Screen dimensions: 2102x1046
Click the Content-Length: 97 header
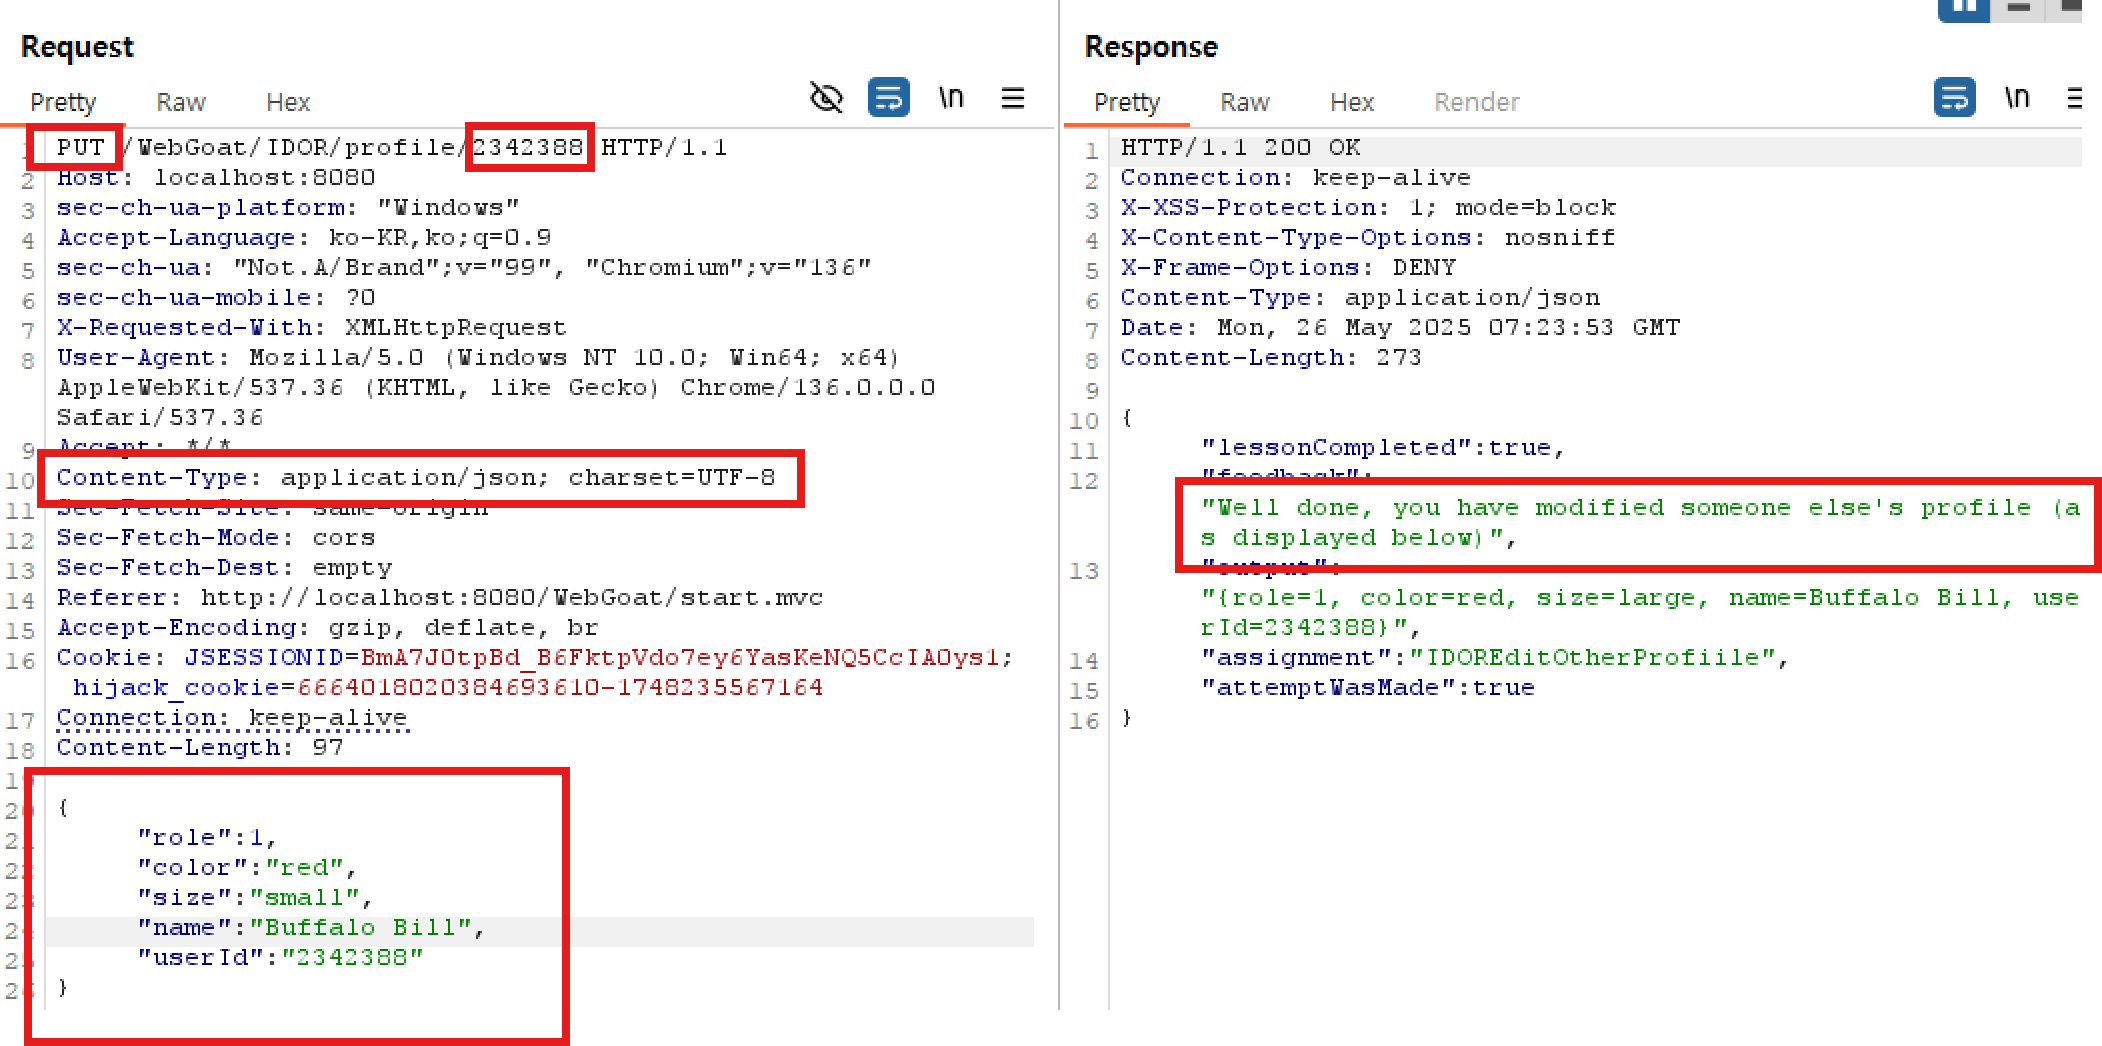200,747
